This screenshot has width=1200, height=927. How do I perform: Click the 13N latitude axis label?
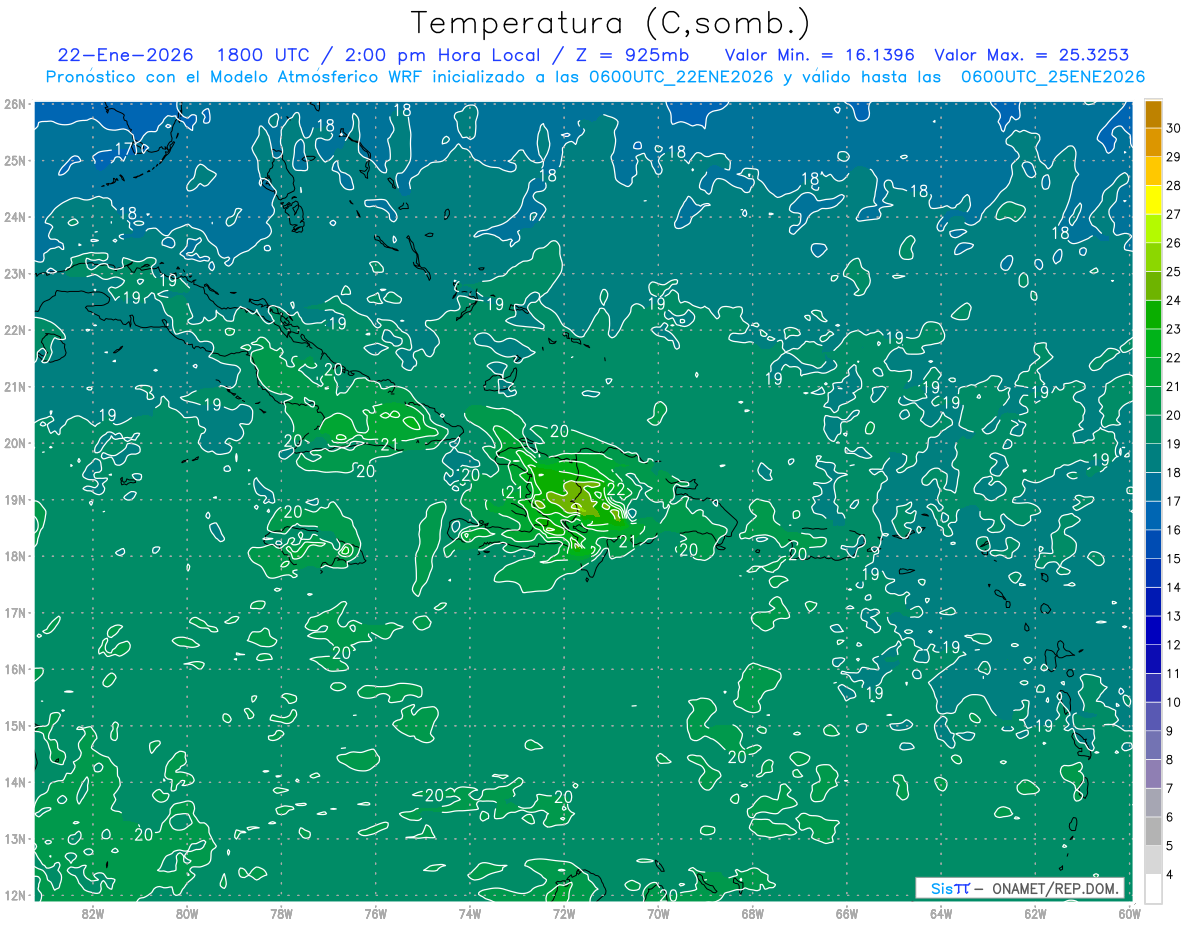[x=14, y=838]
